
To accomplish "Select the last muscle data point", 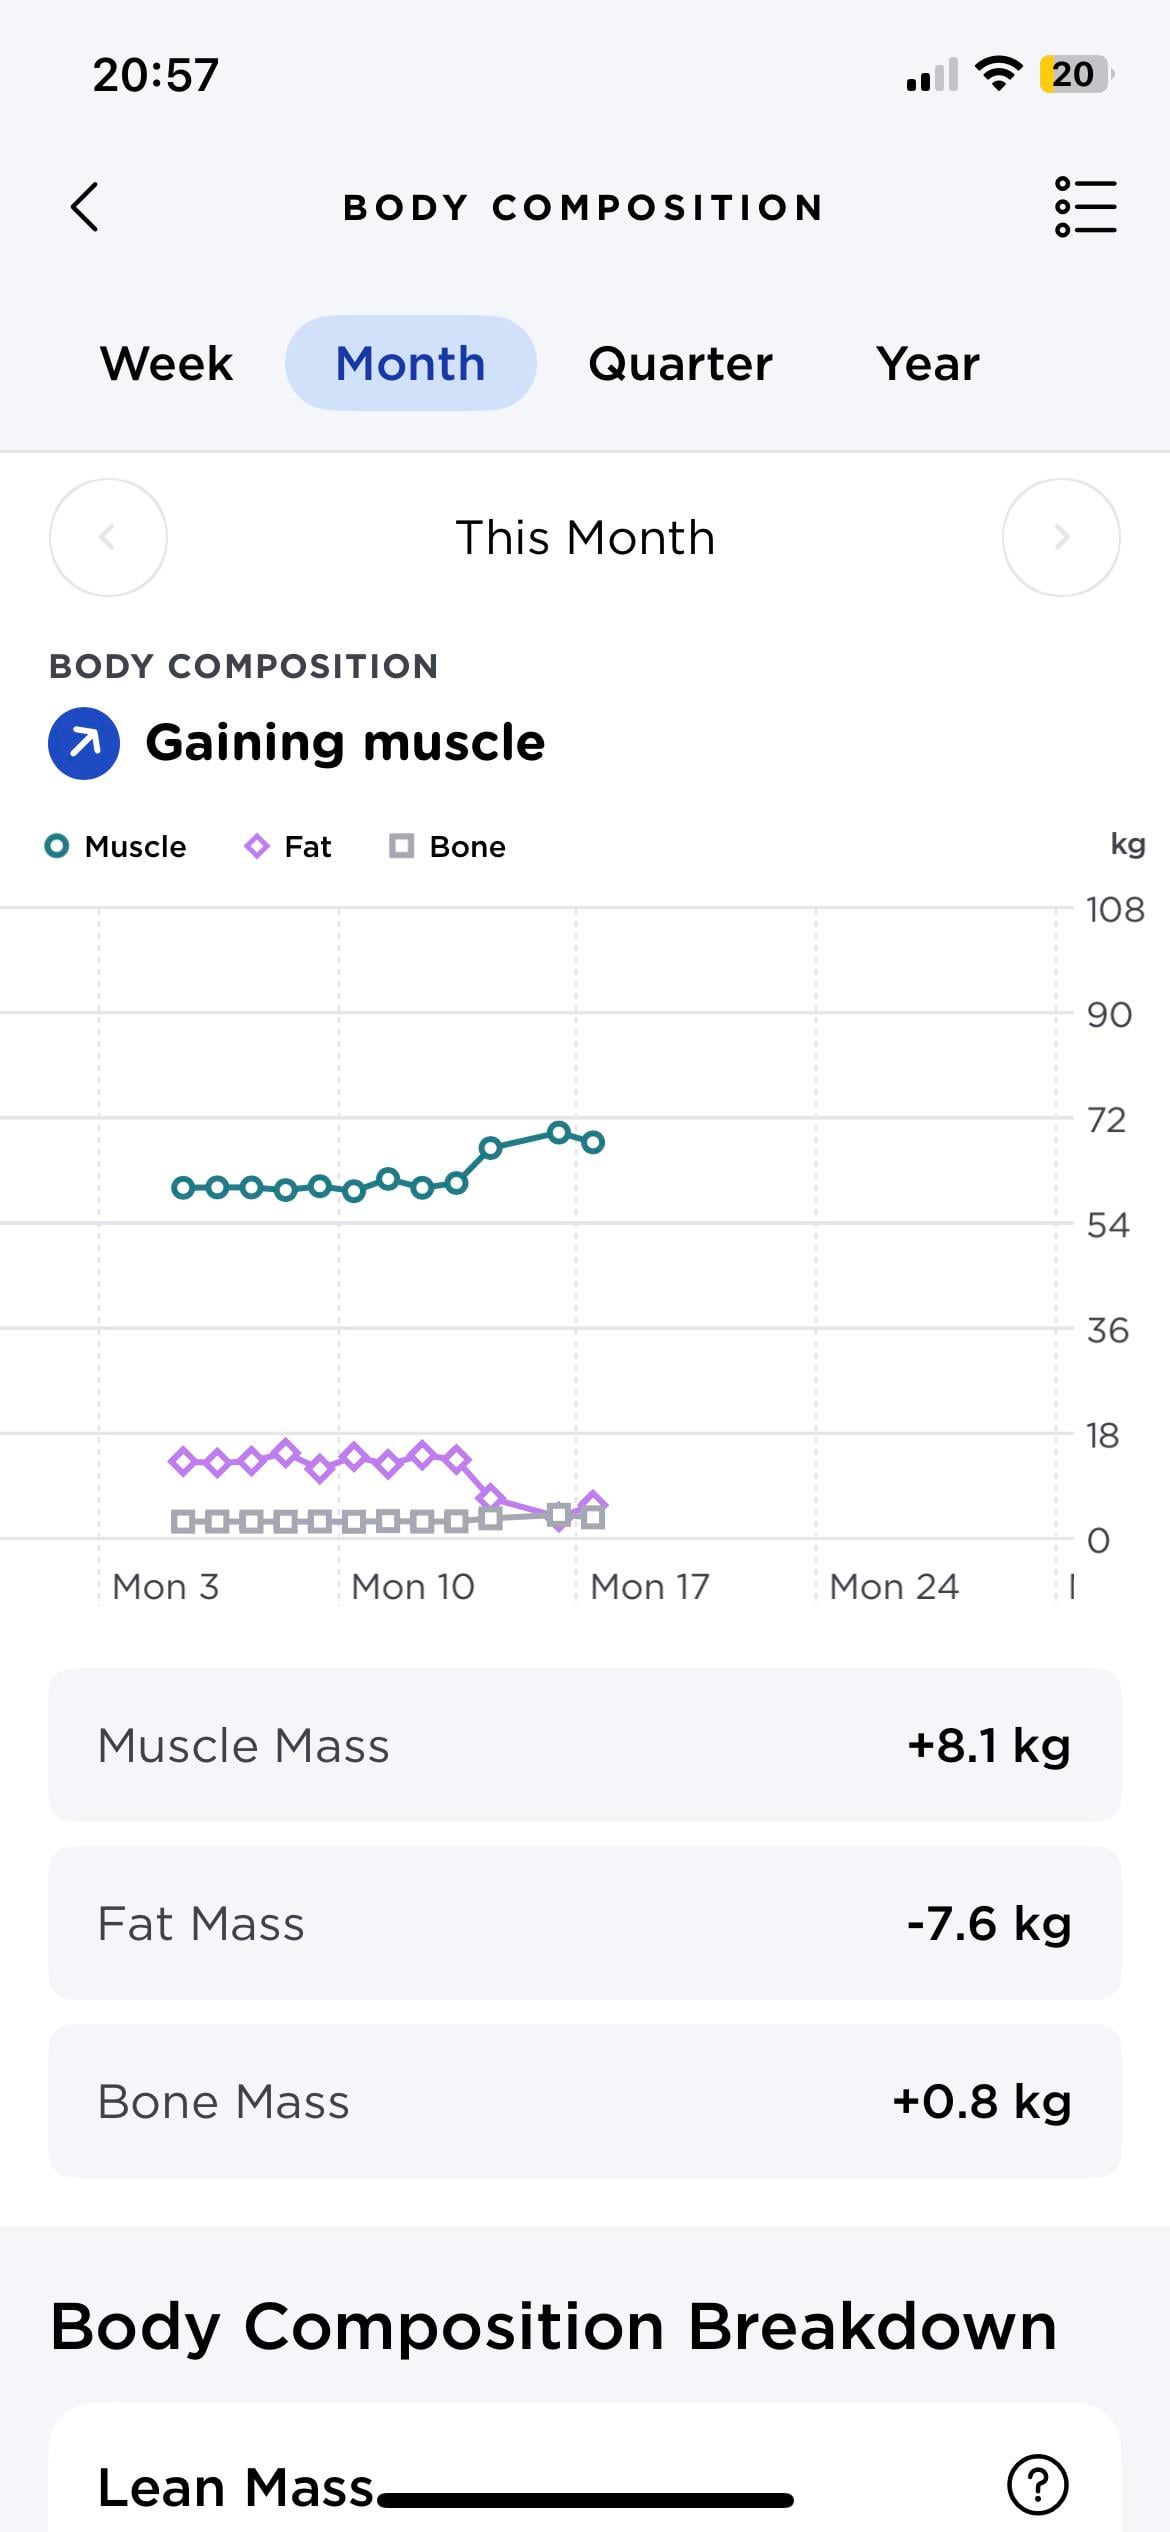I will [x=593, y=1142].
